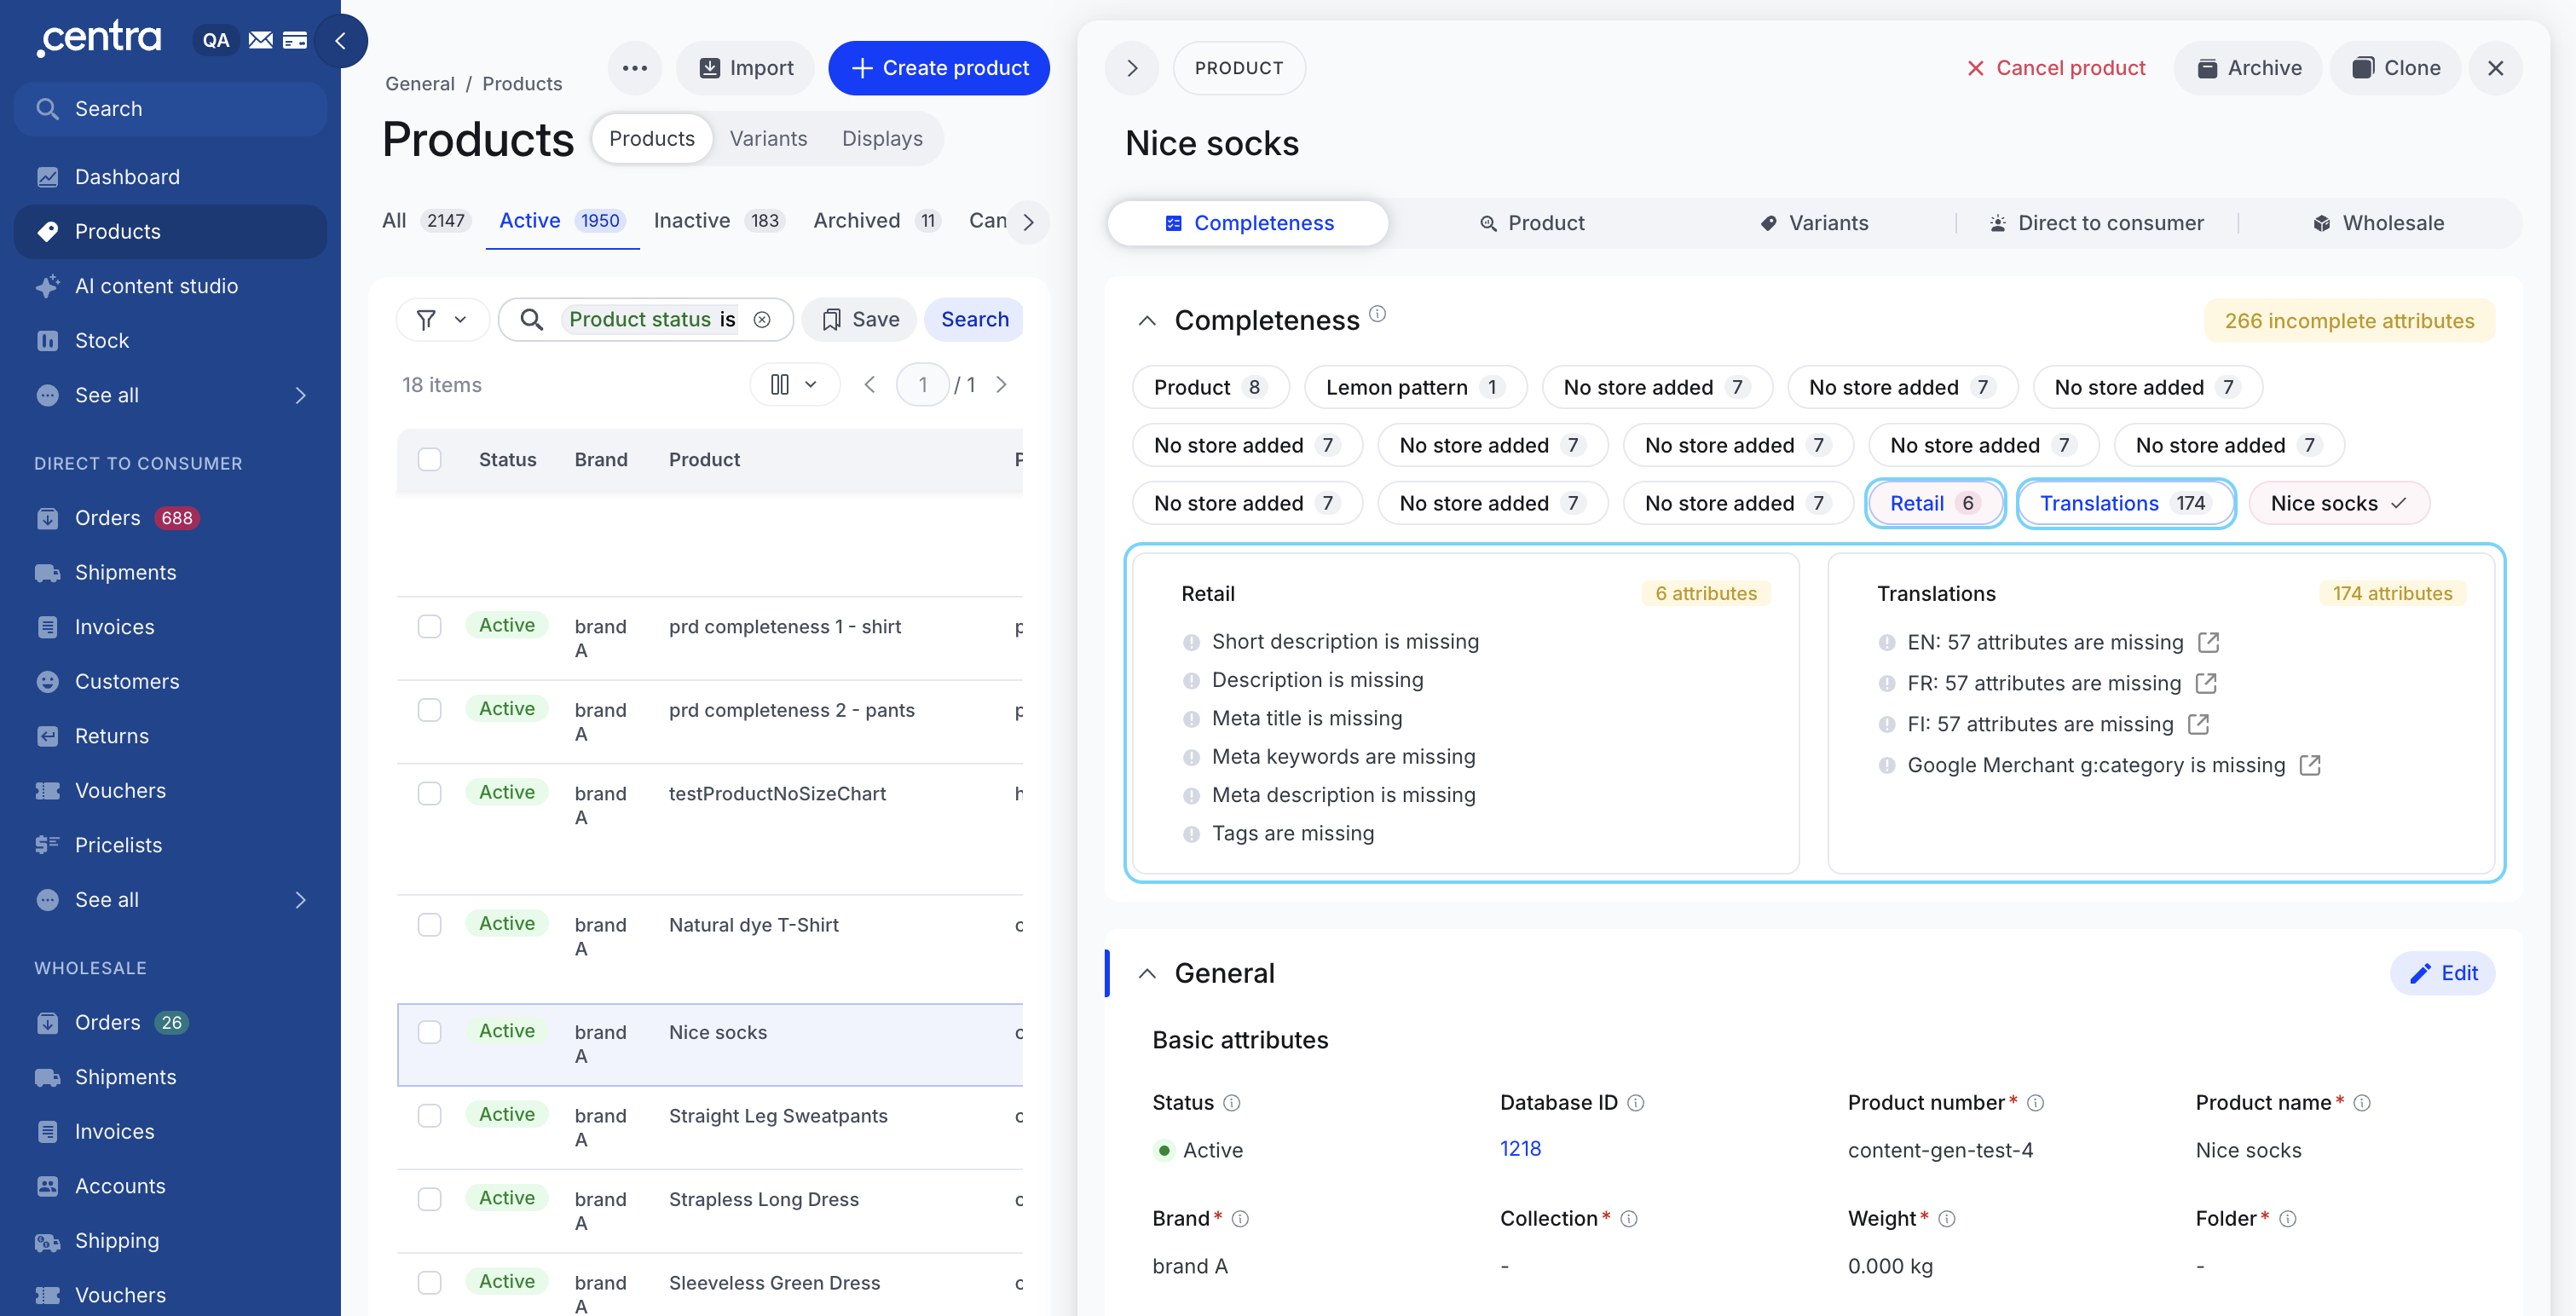Image resolution: width=2576 pixels, height=1316 pixels.
Task: Open Direct to consumer Orders
Action: point(170,518)
